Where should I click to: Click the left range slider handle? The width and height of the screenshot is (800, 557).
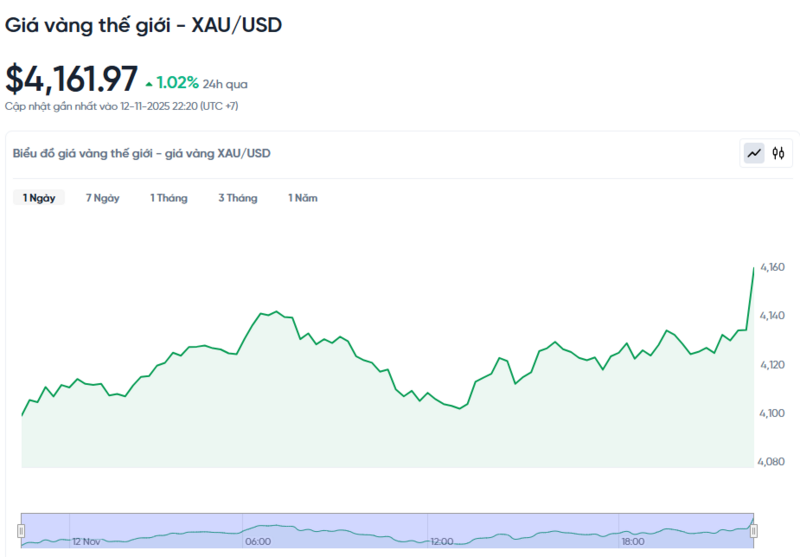(x=22, y=530)
